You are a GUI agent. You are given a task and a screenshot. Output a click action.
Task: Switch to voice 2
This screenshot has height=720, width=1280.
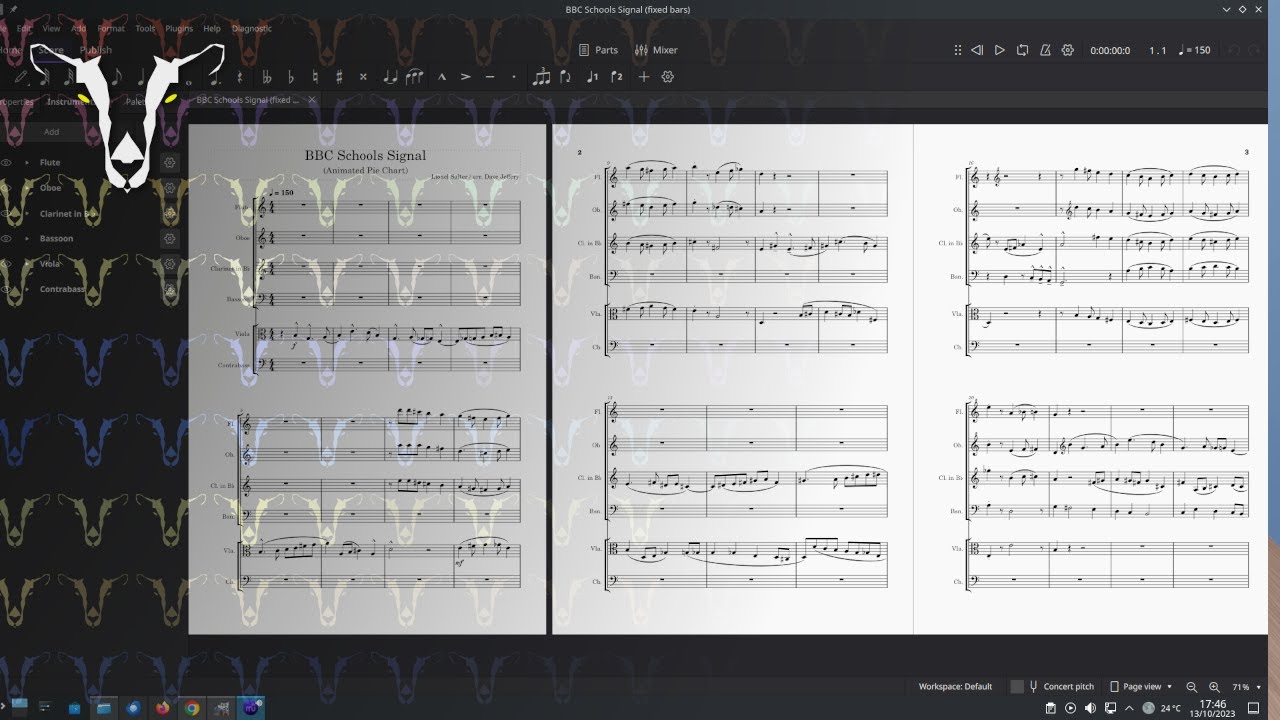pyautogui.click(x=617, y=77)
